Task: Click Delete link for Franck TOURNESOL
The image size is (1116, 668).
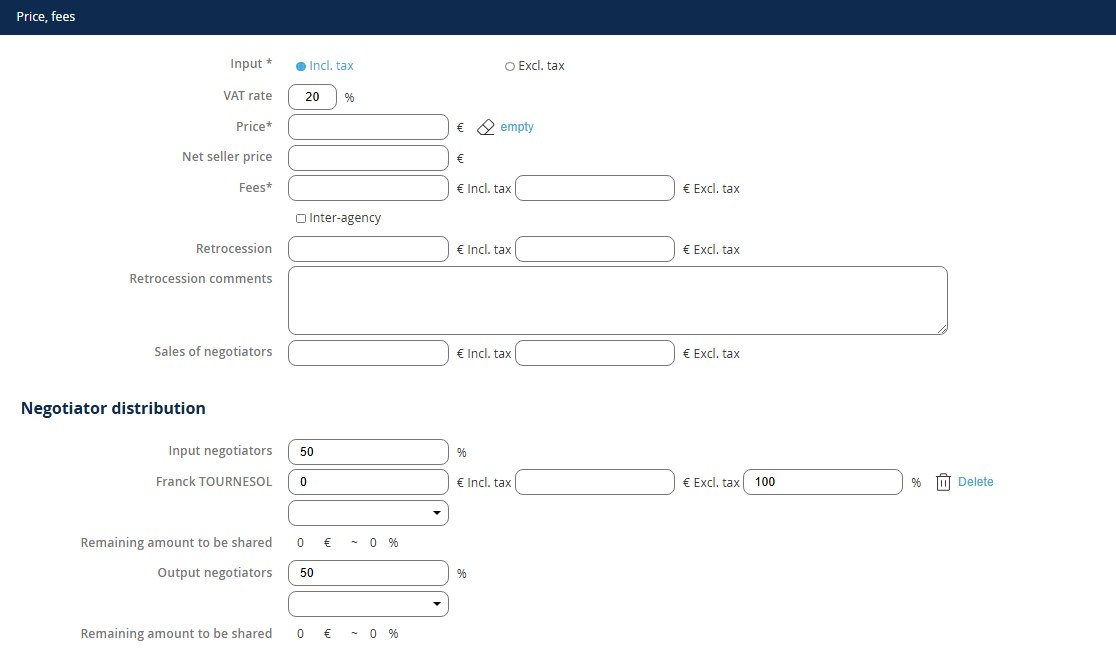Action: coord(975,482)
